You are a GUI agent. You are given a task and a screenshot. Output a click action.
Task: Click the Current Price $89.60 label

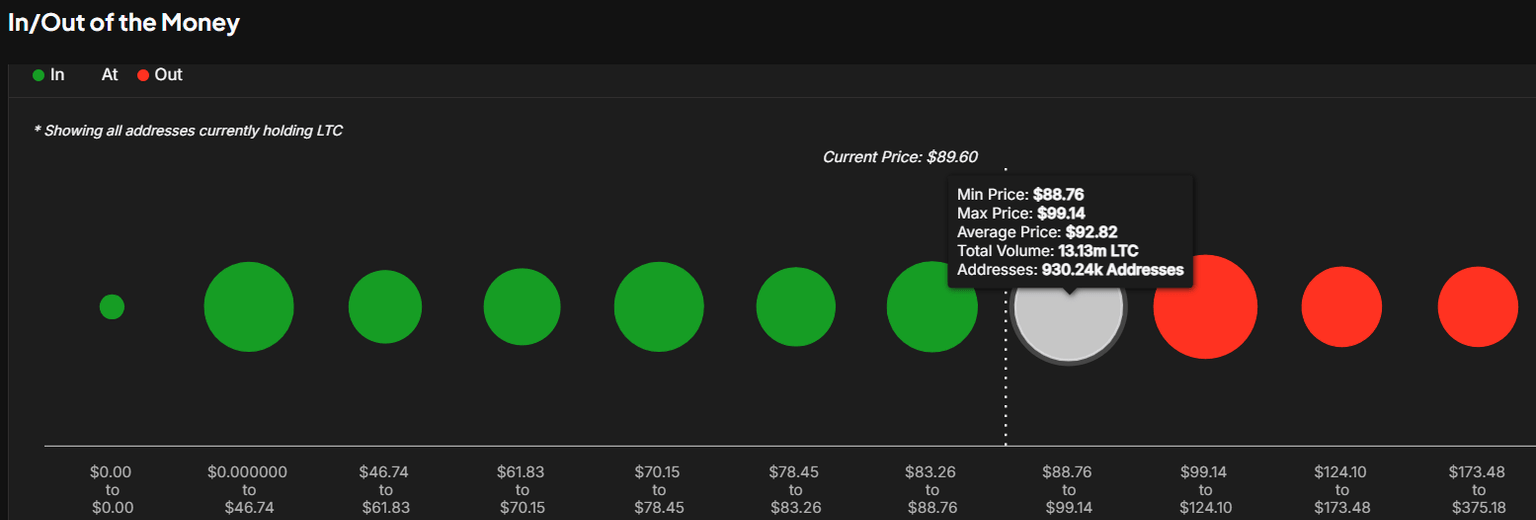pyautogui.click(x=900, y=157)
